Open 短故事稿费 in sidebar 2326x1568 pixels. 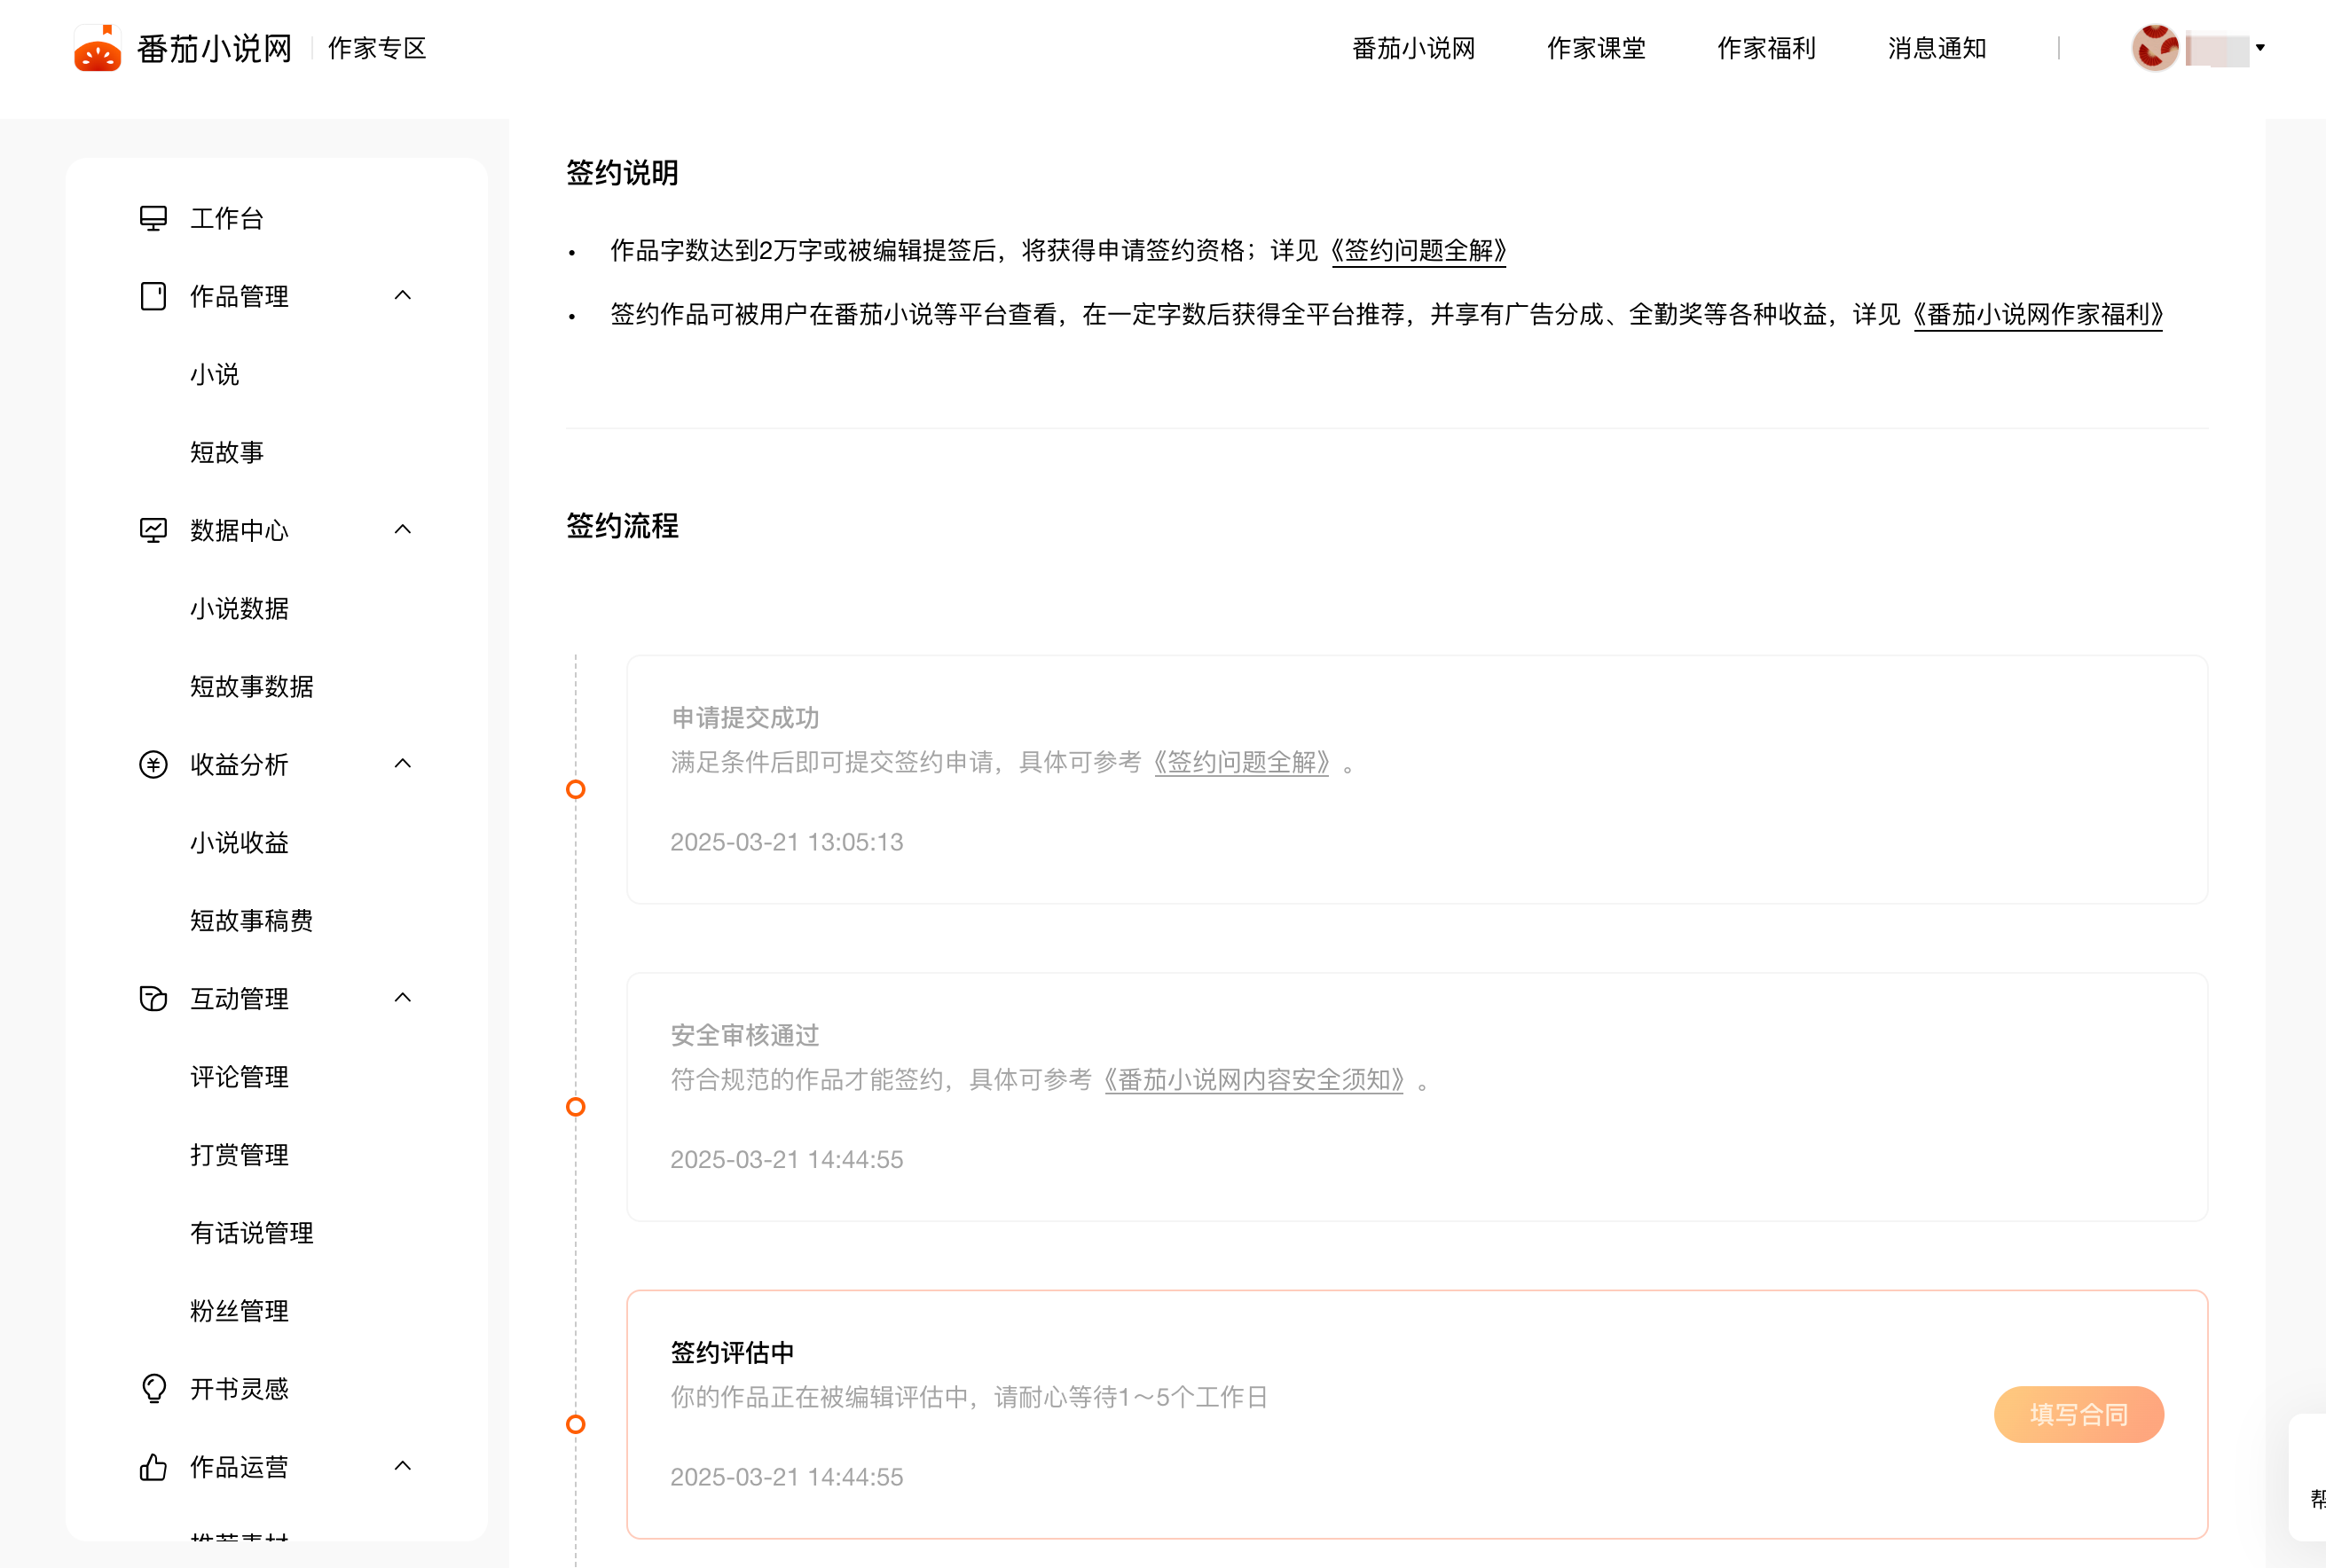click(x=252, y=920)
